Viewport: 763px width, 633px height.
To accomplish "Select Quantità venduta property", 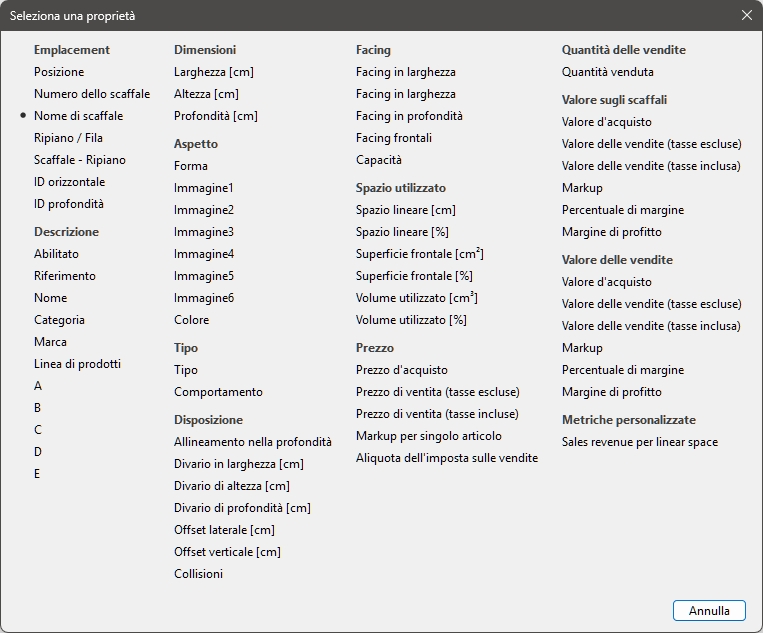I will coord(607,72).
